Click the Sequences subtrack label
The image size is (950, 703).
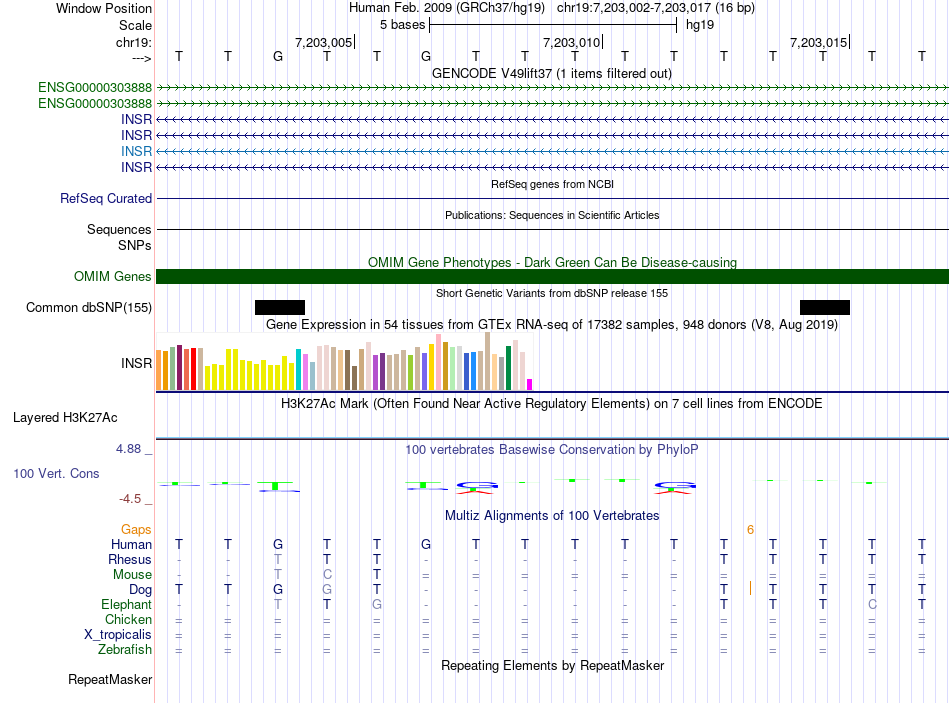119,229
